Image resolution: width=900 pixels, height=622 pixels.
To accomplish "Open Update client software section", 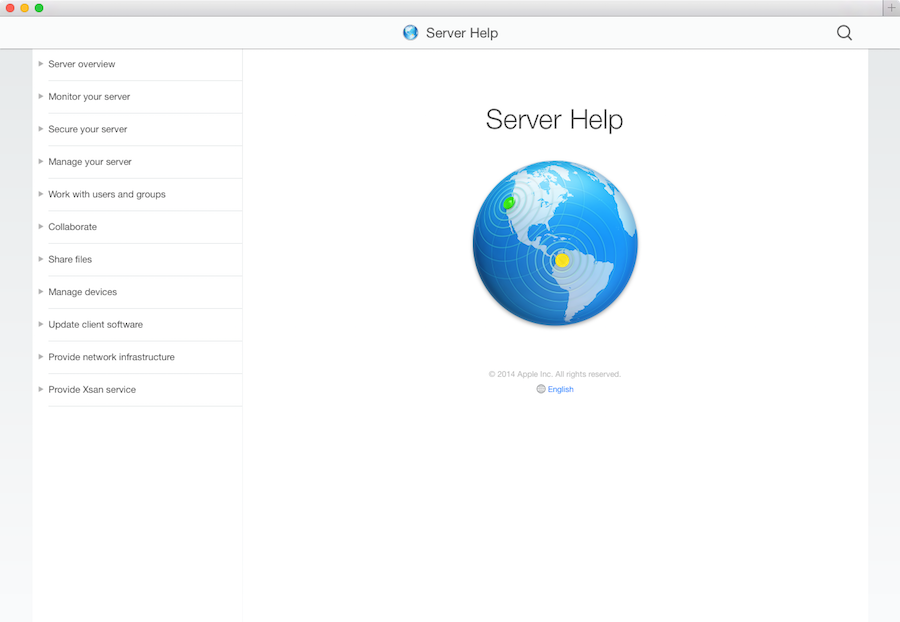I will click(95, 325).
